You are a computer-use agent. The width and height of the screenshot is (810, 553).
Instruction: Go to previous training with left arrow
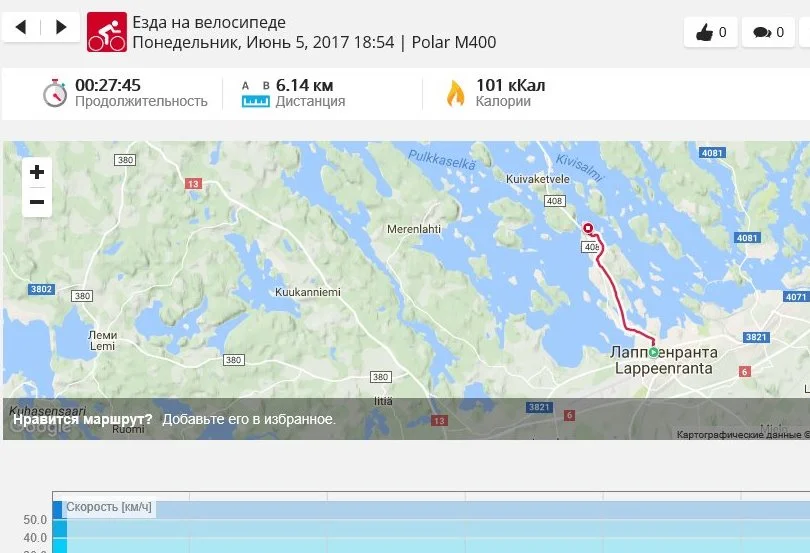tap(21, 27)
